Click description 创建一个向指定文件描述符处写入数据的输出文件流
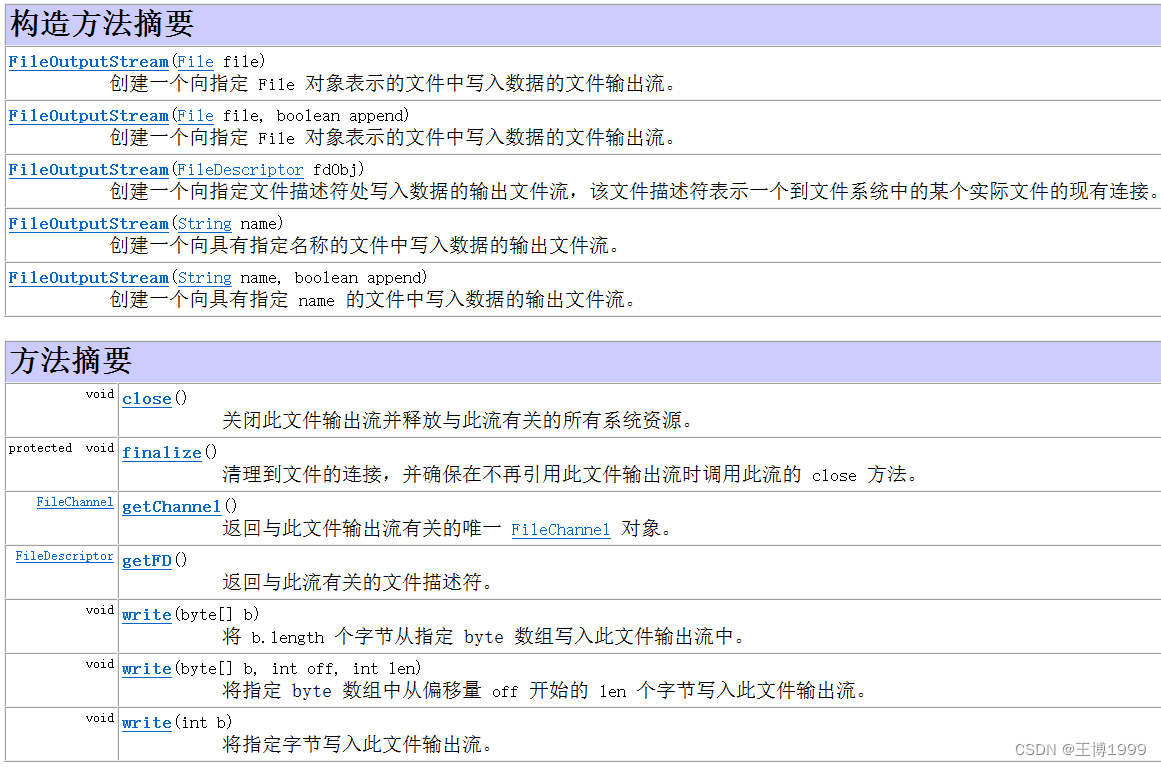The image size is (1161, 767). [635, 192]
